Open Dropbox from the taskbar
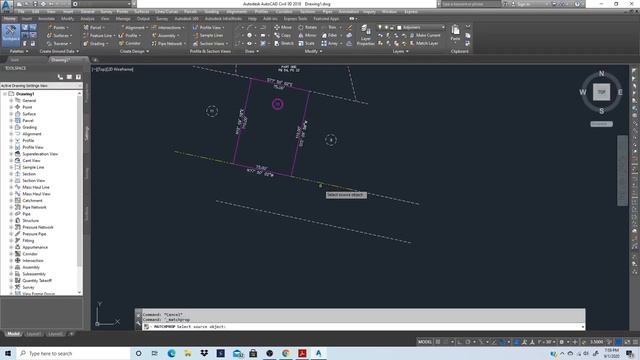This screenshot has height=360, width=640. click(x=204, y=353)
